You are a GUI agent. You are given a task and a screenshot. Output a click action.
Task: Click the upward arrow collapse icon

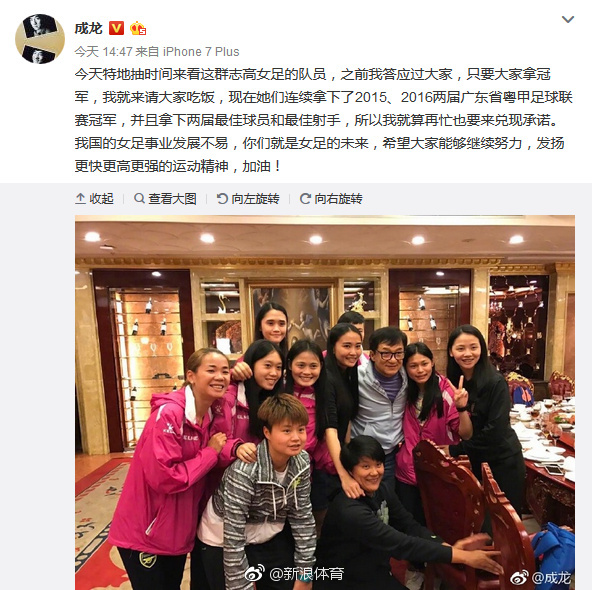click(x=80, y=199)
